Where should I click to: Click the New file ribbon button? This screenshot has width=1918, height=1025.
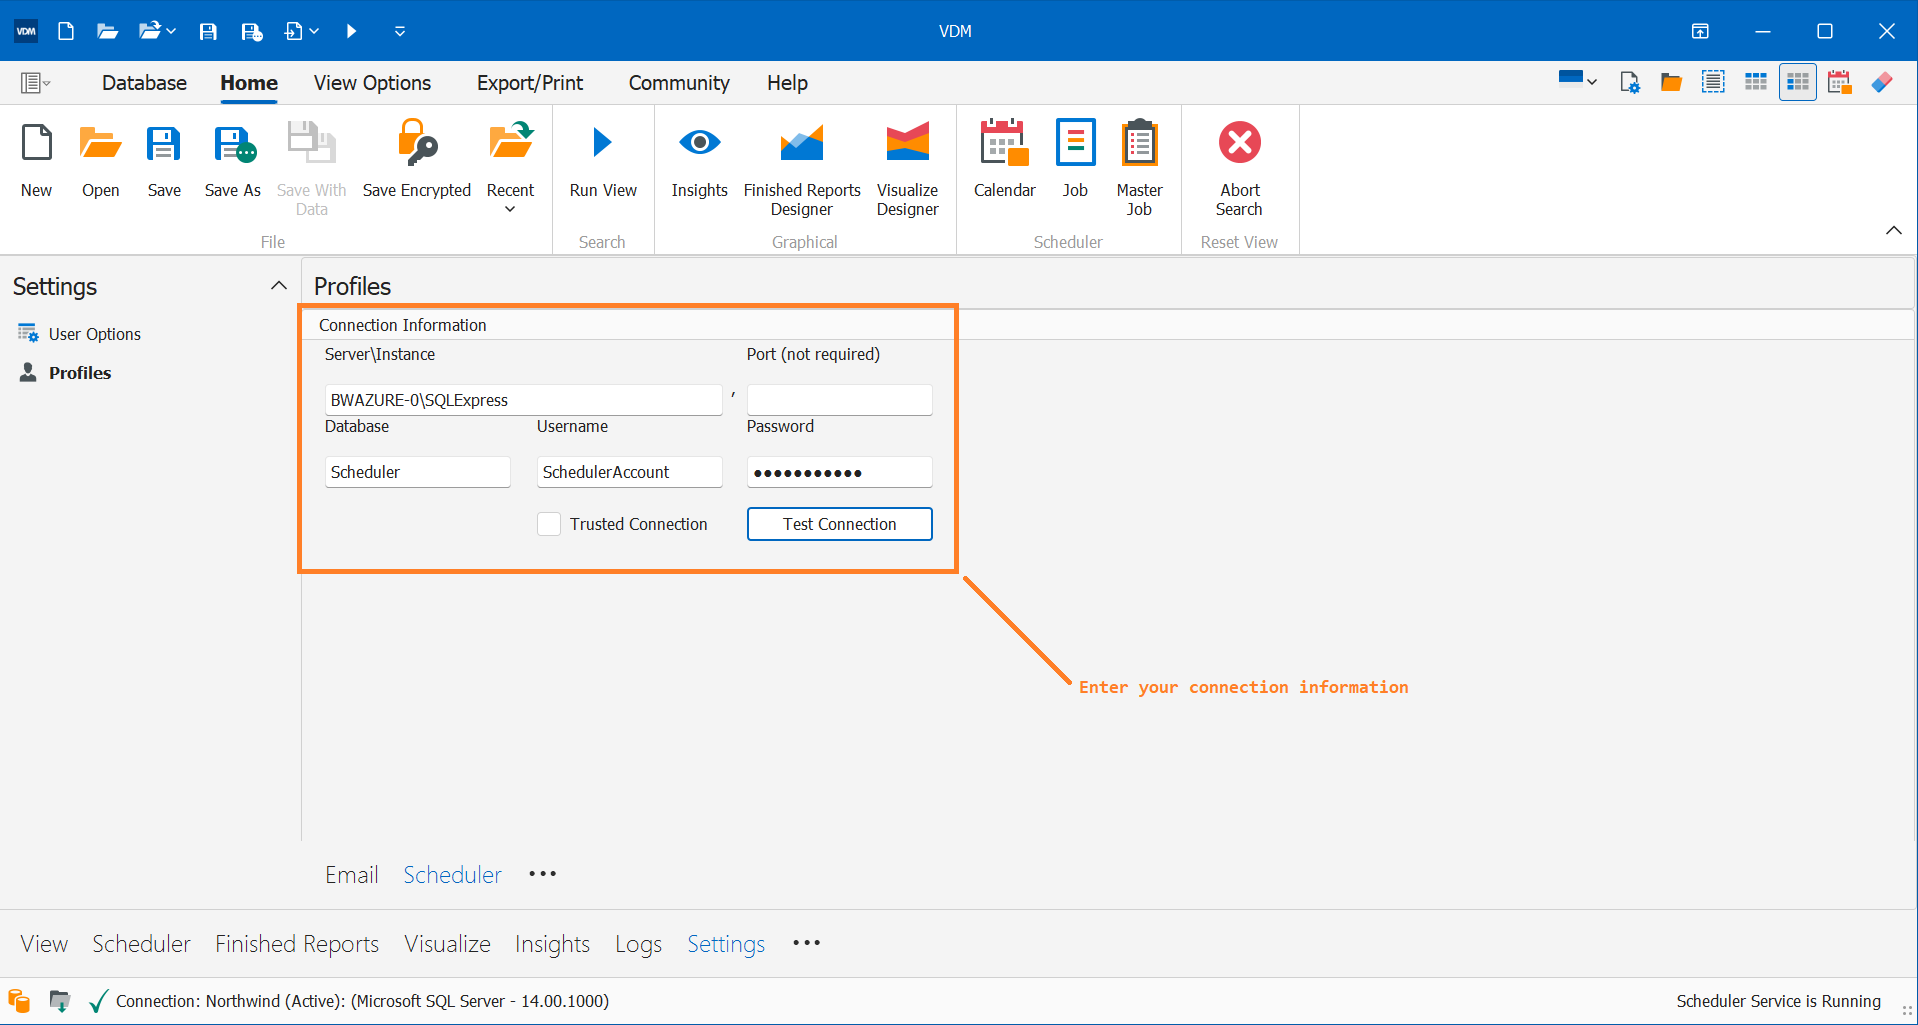click(37, 160)
